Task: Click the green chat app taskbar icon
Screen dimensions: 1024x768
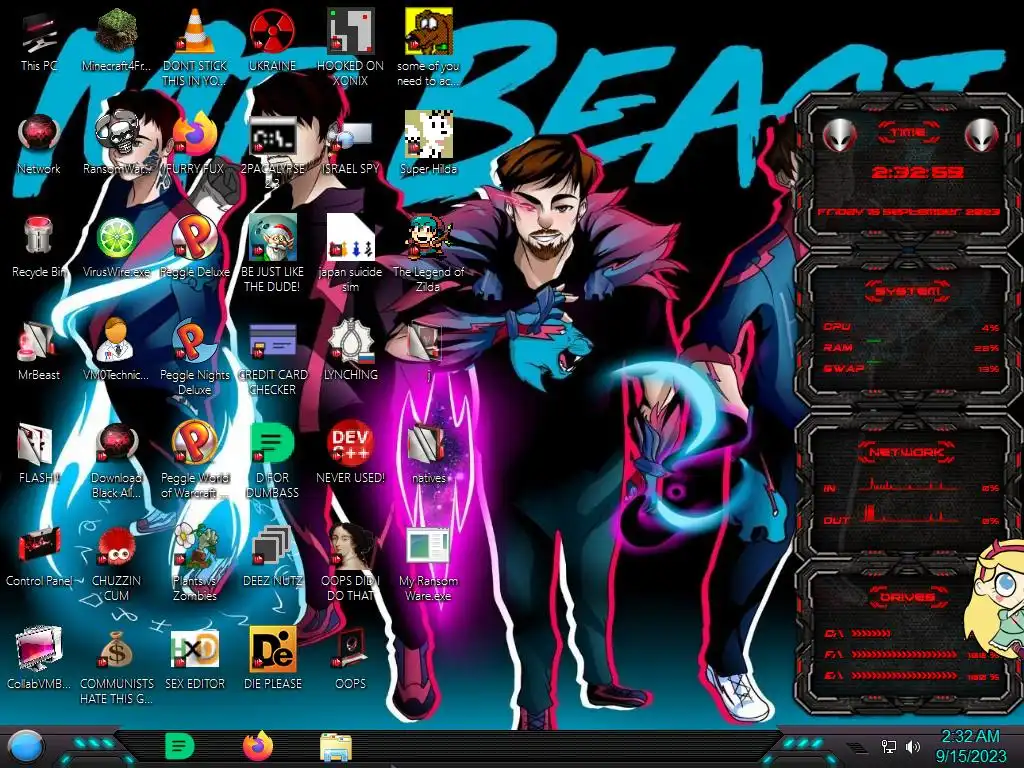Action: pos(180,746)
